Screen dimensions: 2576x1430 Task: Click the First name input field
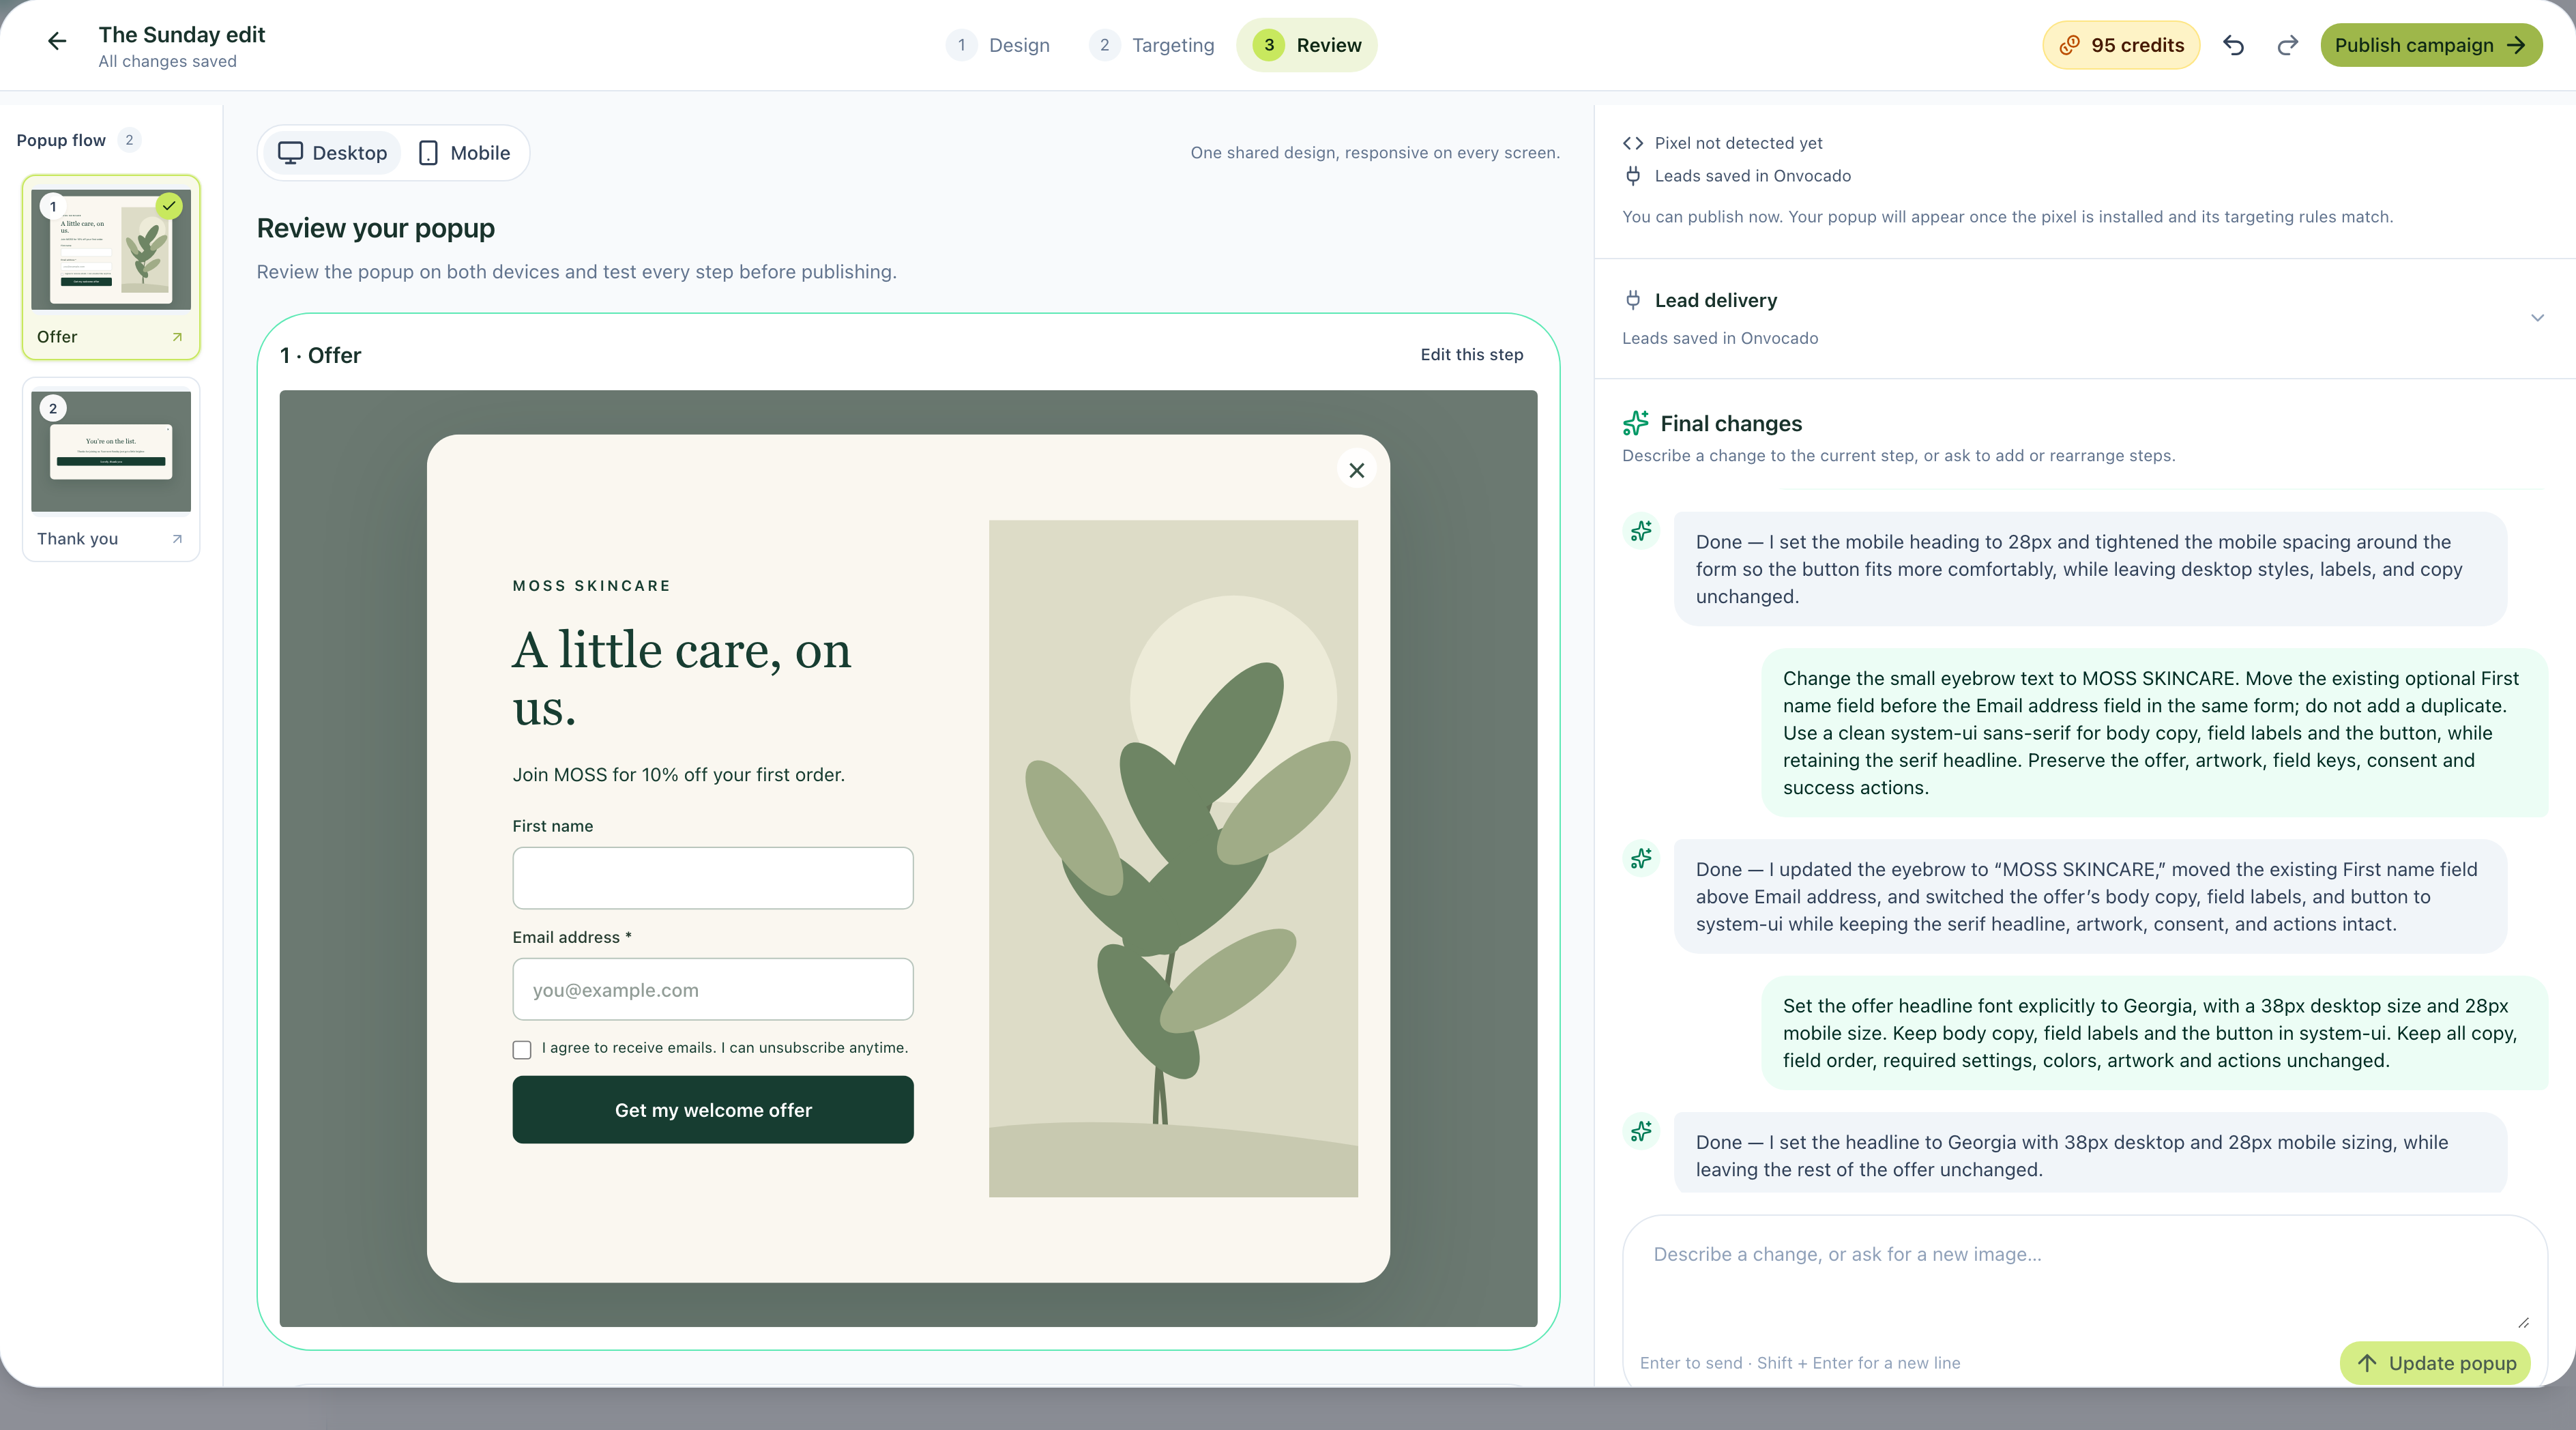click(x=713, y=878)
